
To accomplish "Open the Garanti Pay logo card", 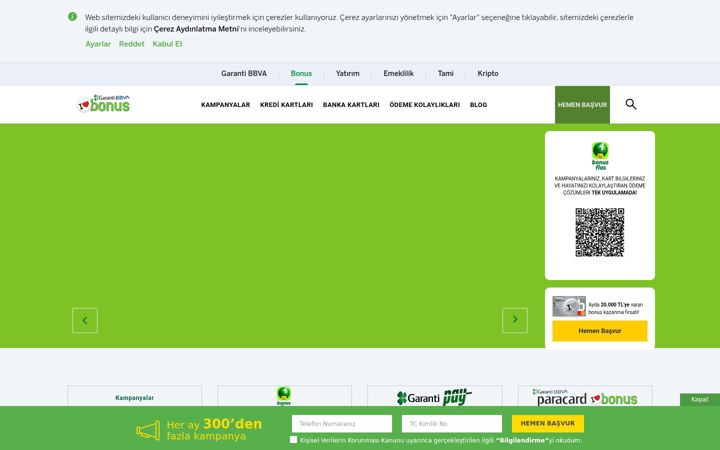I will [x=435, y=396].
